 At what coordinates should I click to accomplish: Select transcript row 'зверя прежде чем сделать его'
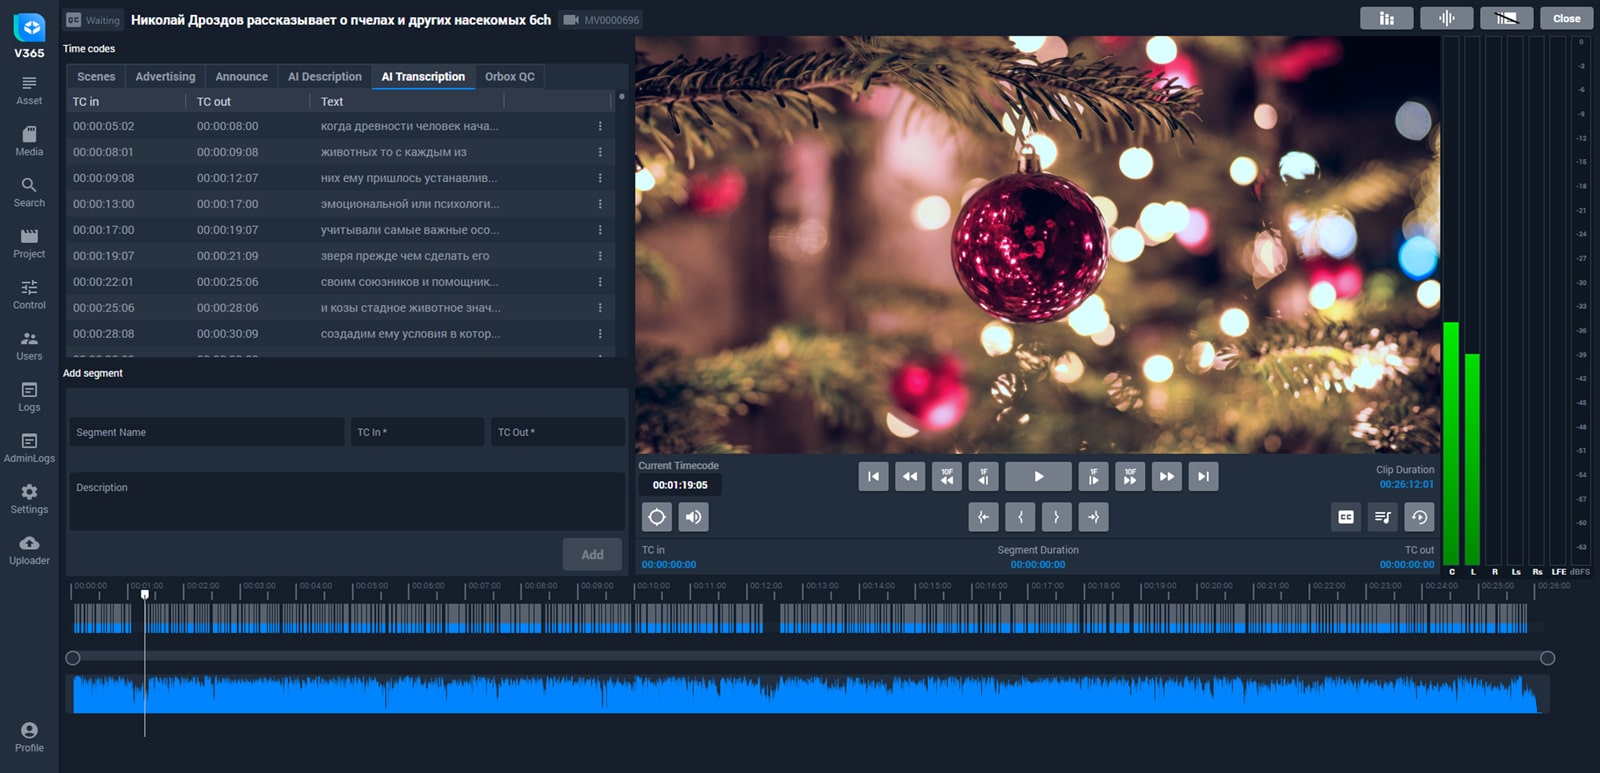pyautogui.click(x=340, y=256)
